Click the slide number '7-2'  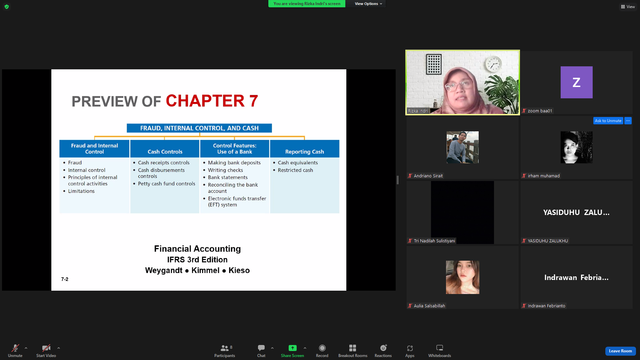click(x=65, y=279)
